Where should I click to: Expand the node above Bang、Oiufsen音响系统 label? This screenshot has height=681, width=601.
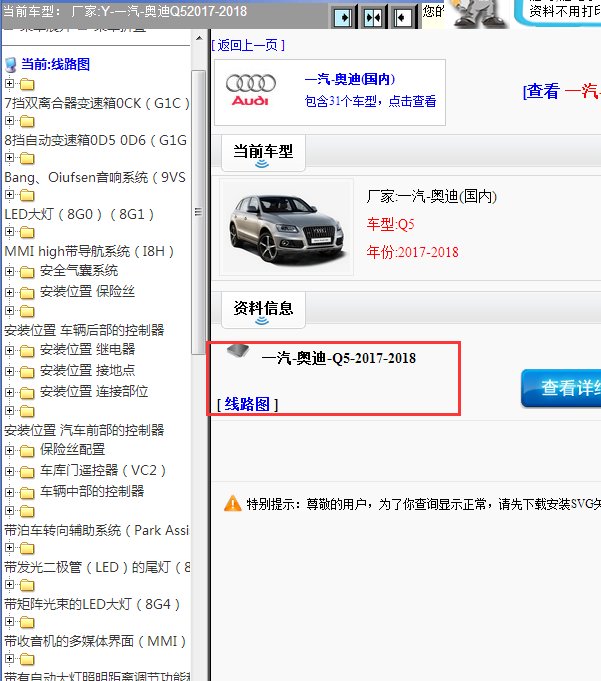[9, 157]
